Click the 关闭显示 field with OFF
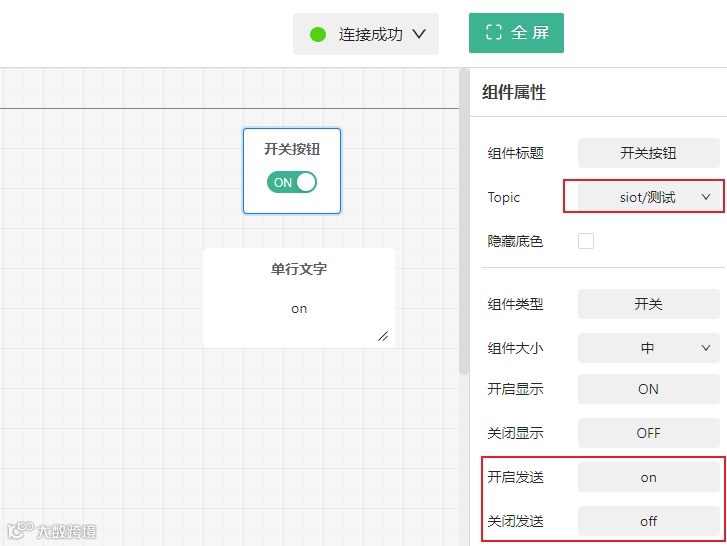727x546 pixels. [x=649, y=433]
